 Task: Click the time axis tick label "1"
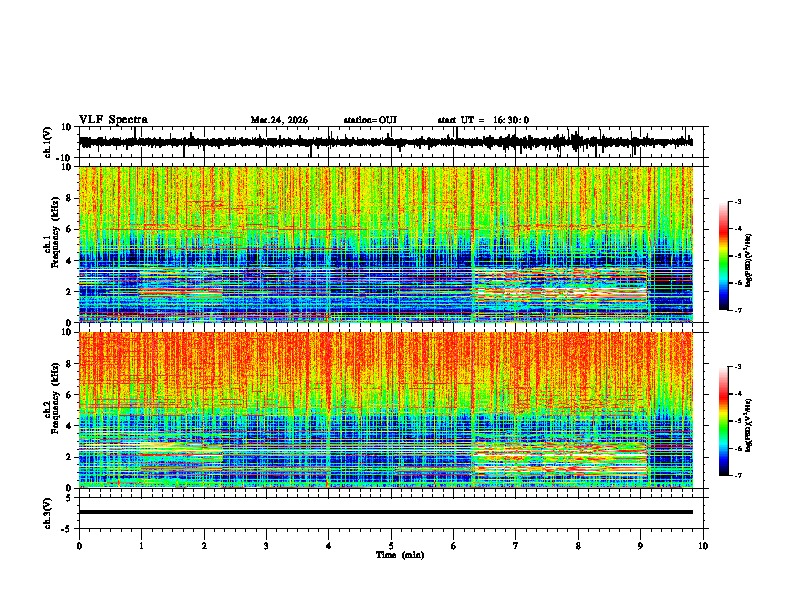pos(141,546)
